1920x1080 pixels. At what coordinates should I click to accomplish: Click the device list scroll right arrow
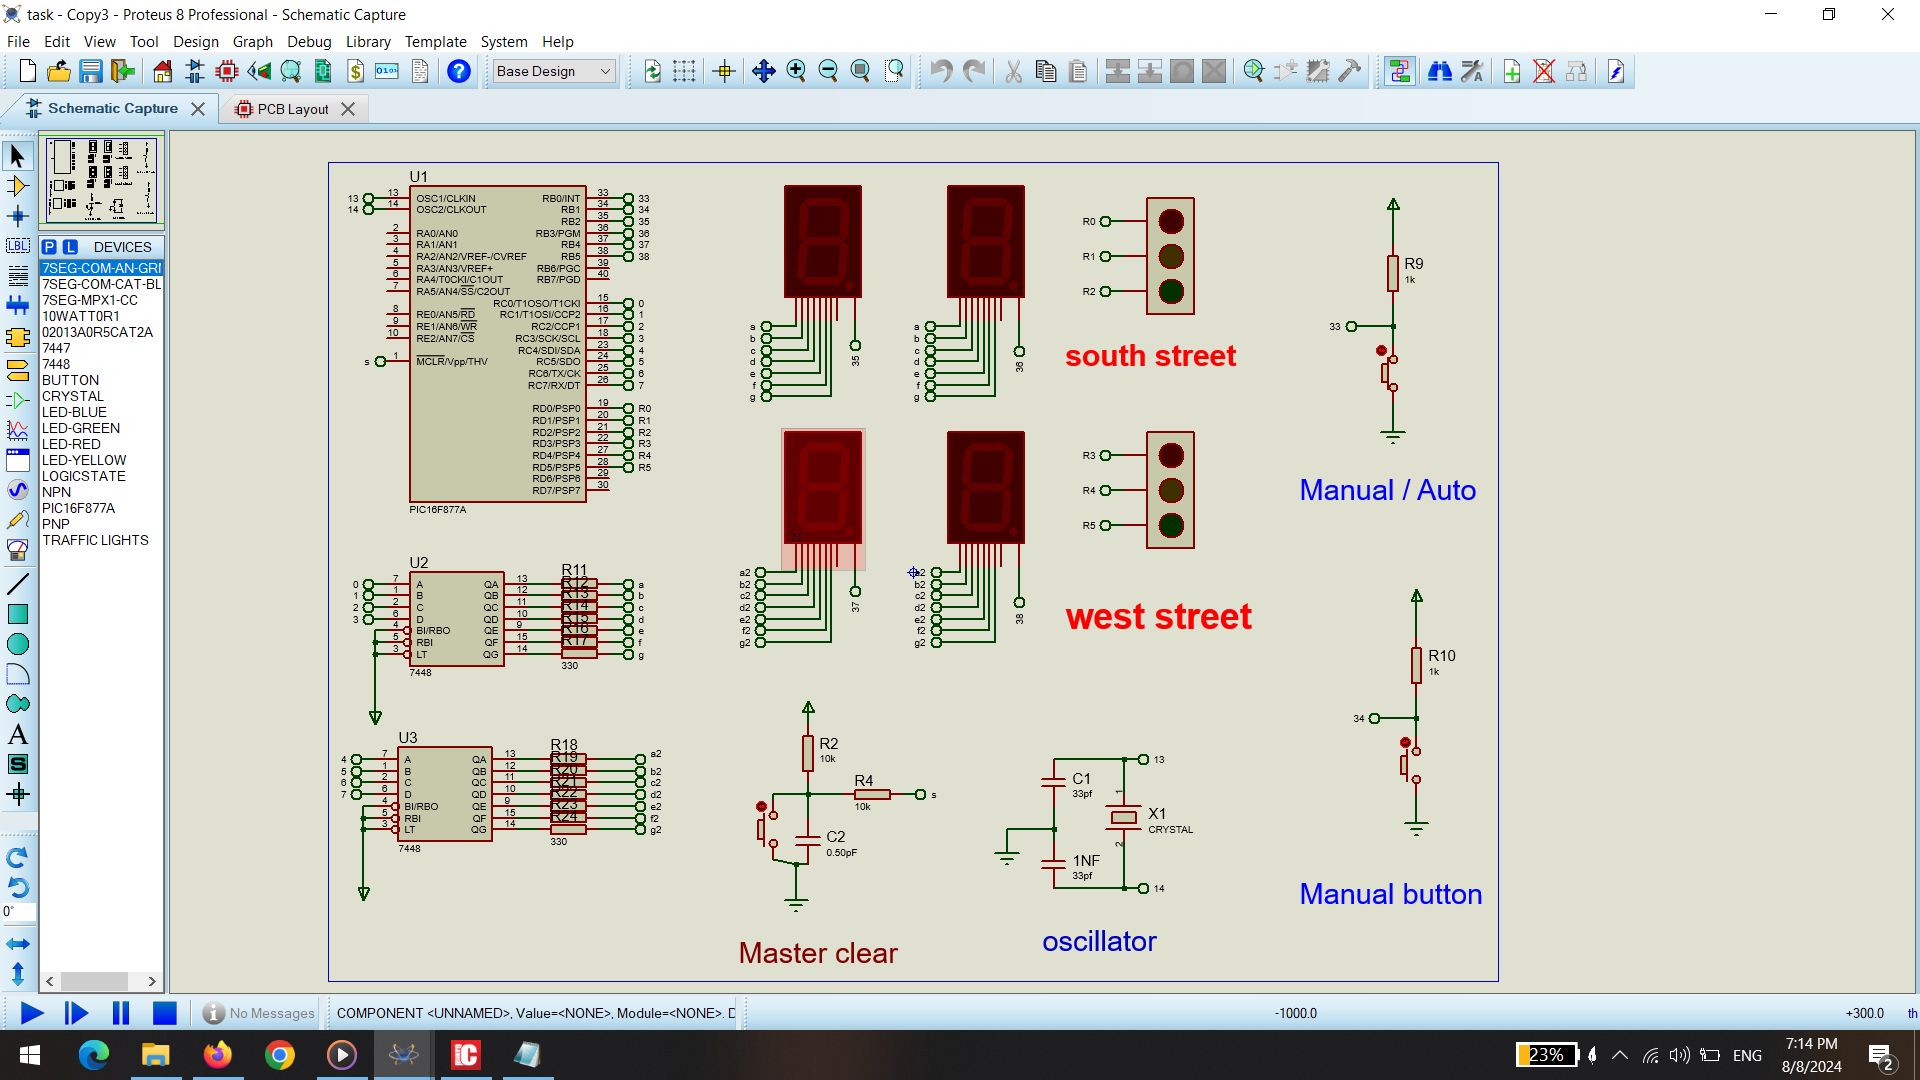pyautogui.click(x=152, y=981)
